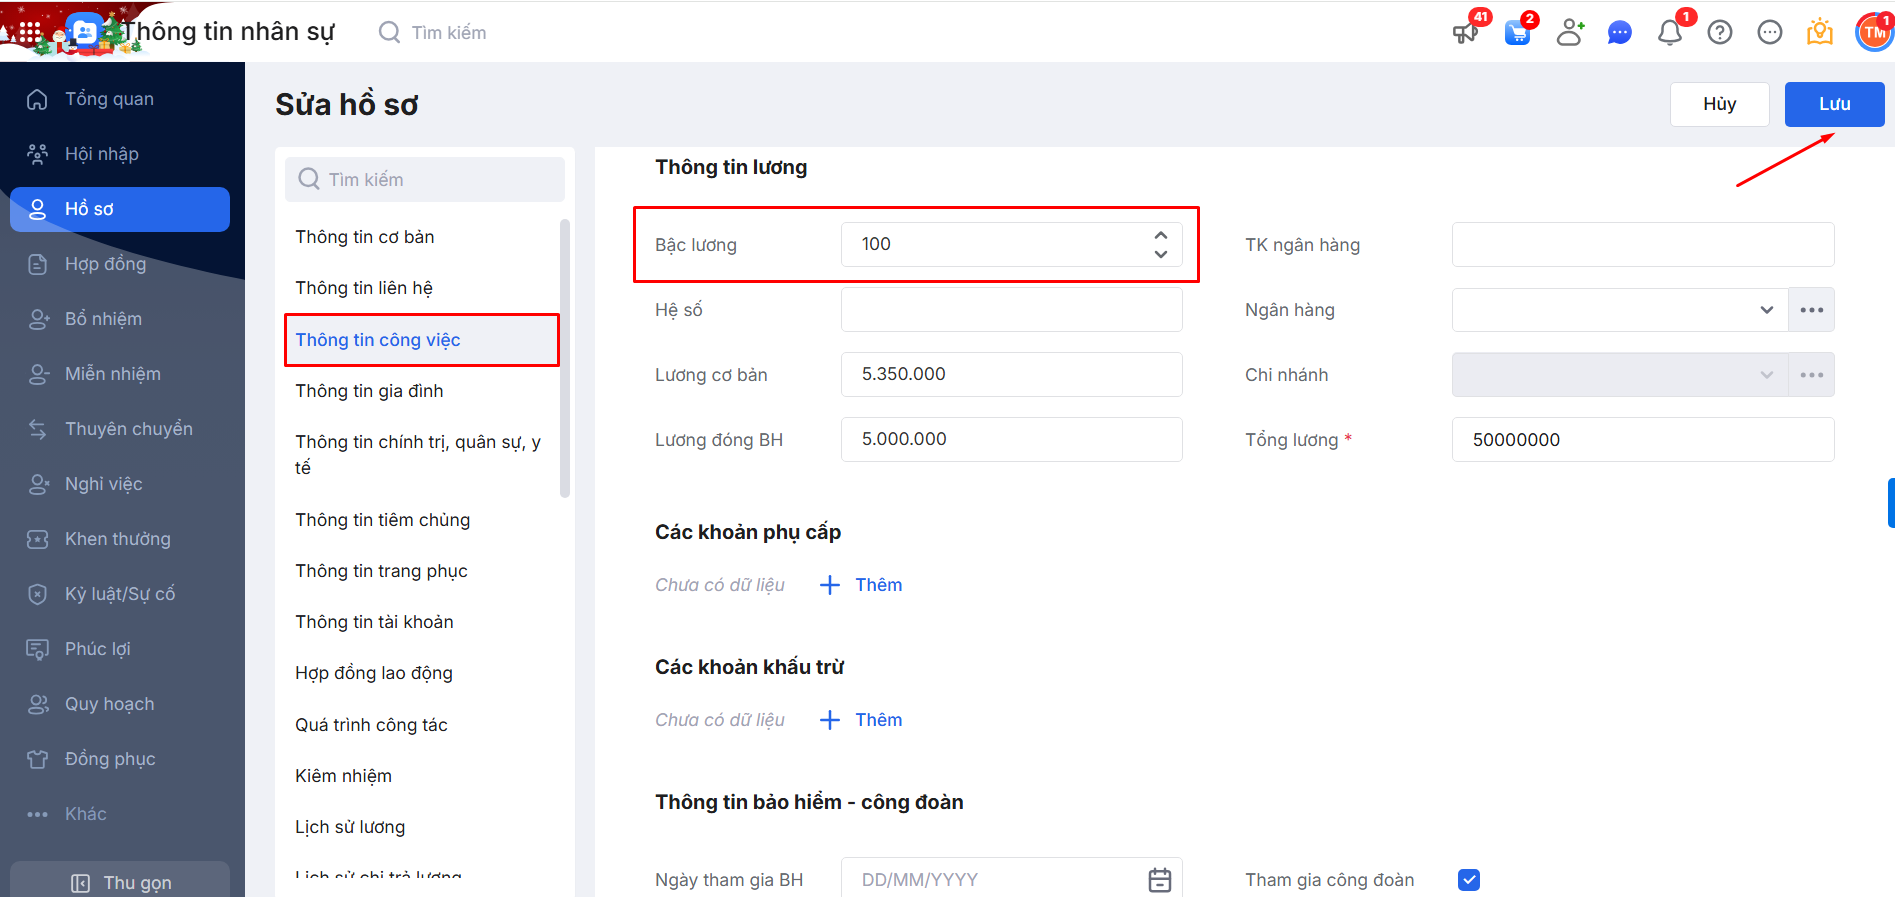Add a new phụ cấp via Thêm
This screenshot has width=1895, height=897.
coord(862,585)
